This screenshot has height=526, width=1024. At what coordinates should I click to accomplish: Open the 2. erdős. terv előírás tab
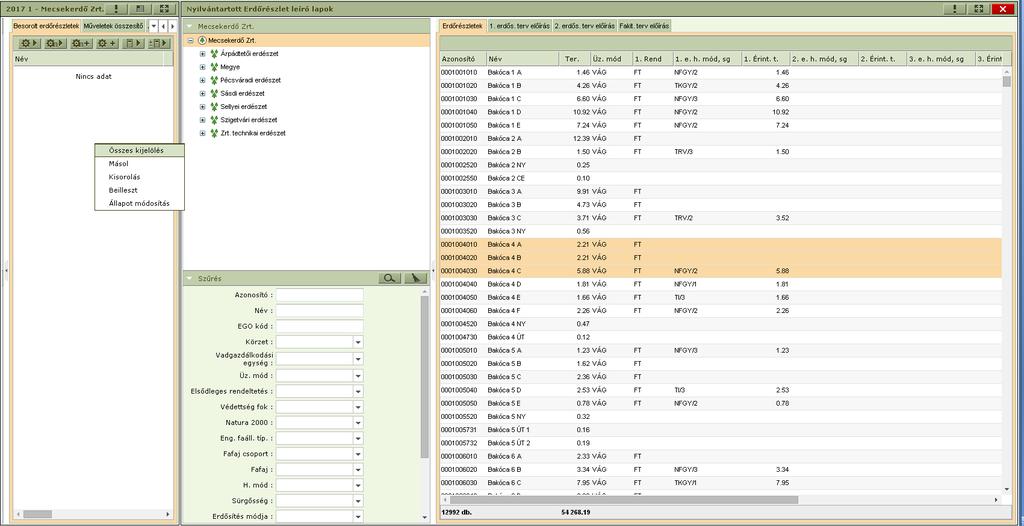click(x=584, y=26)
